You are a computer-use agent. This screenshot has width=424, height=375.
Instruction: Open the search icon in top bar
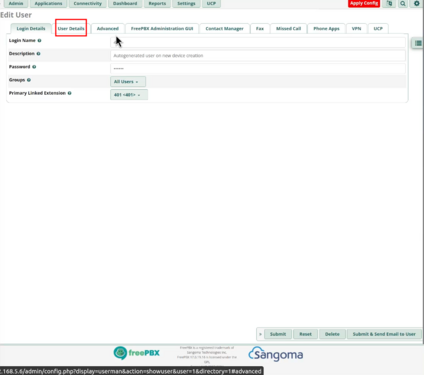coord(403,4)
